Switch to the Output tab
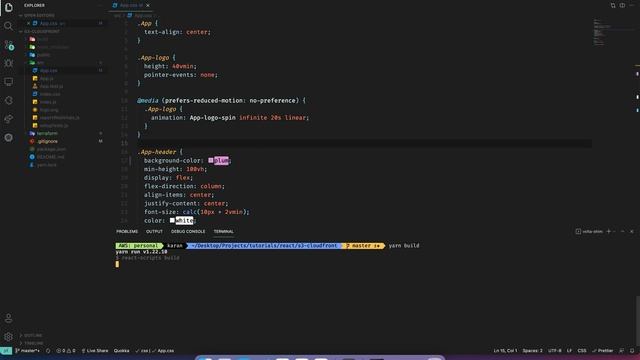640x360 pixels. point(154,231)
